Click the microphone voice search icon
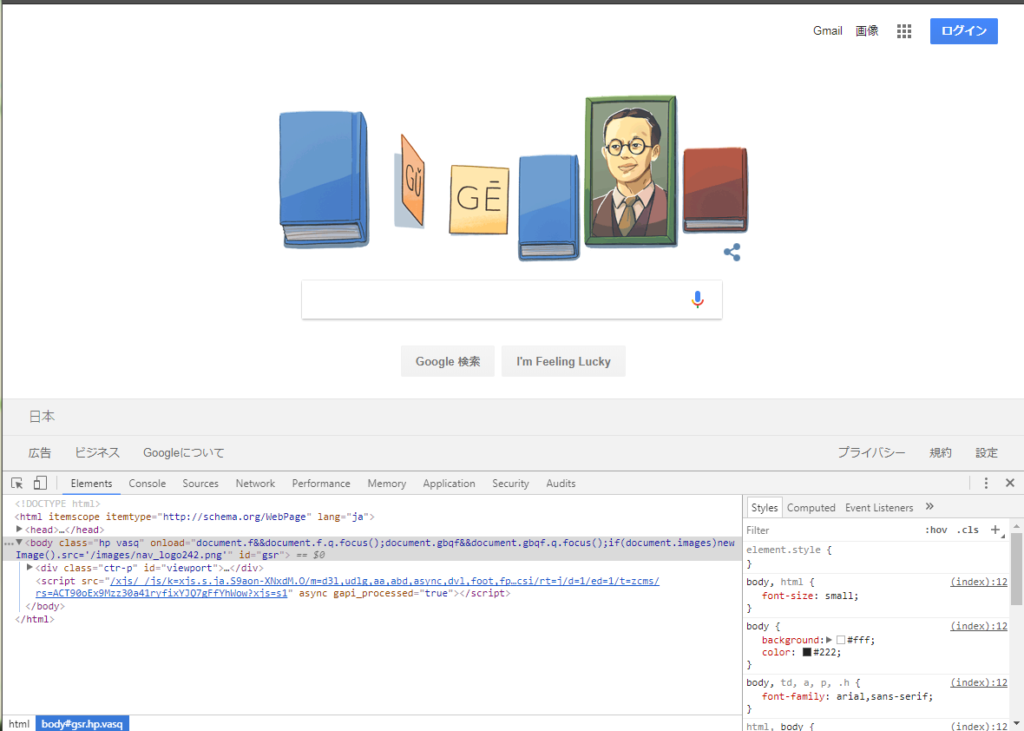The width and height of the screenshot is (1024, 731). (x=697, y=299)
